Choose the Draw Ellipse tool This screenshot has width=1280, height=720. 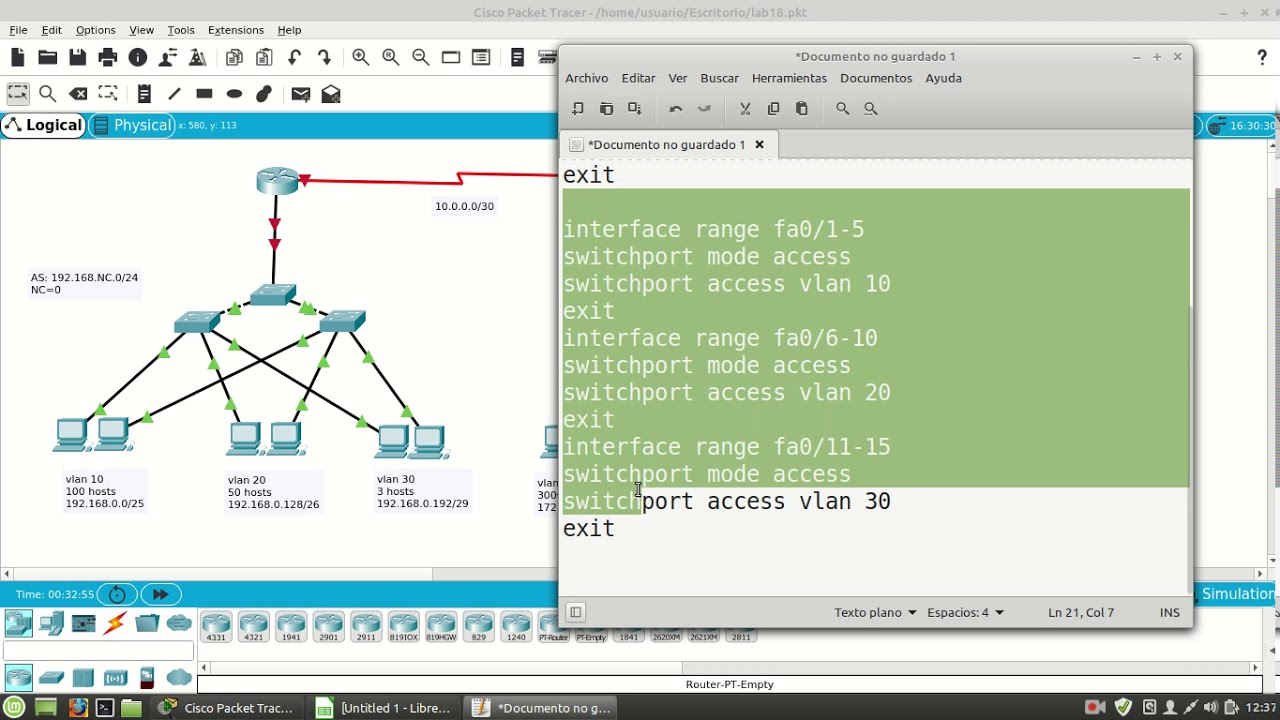pos(234,94)
